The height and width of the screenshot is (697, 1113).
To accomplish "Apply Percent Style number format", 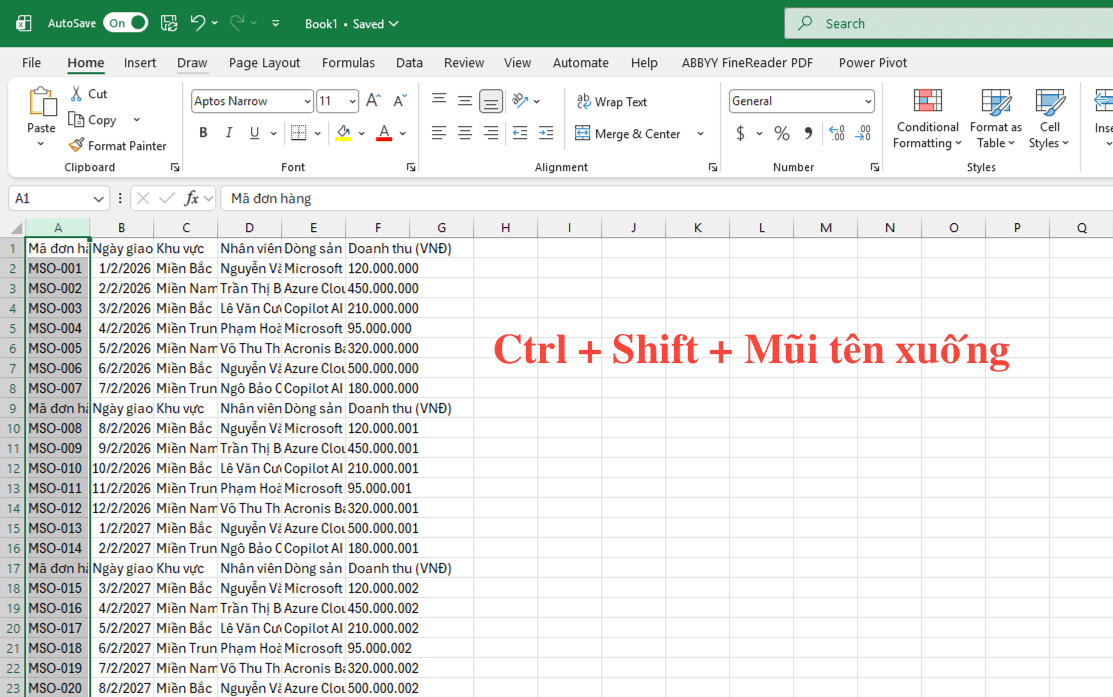I will 782,133.
